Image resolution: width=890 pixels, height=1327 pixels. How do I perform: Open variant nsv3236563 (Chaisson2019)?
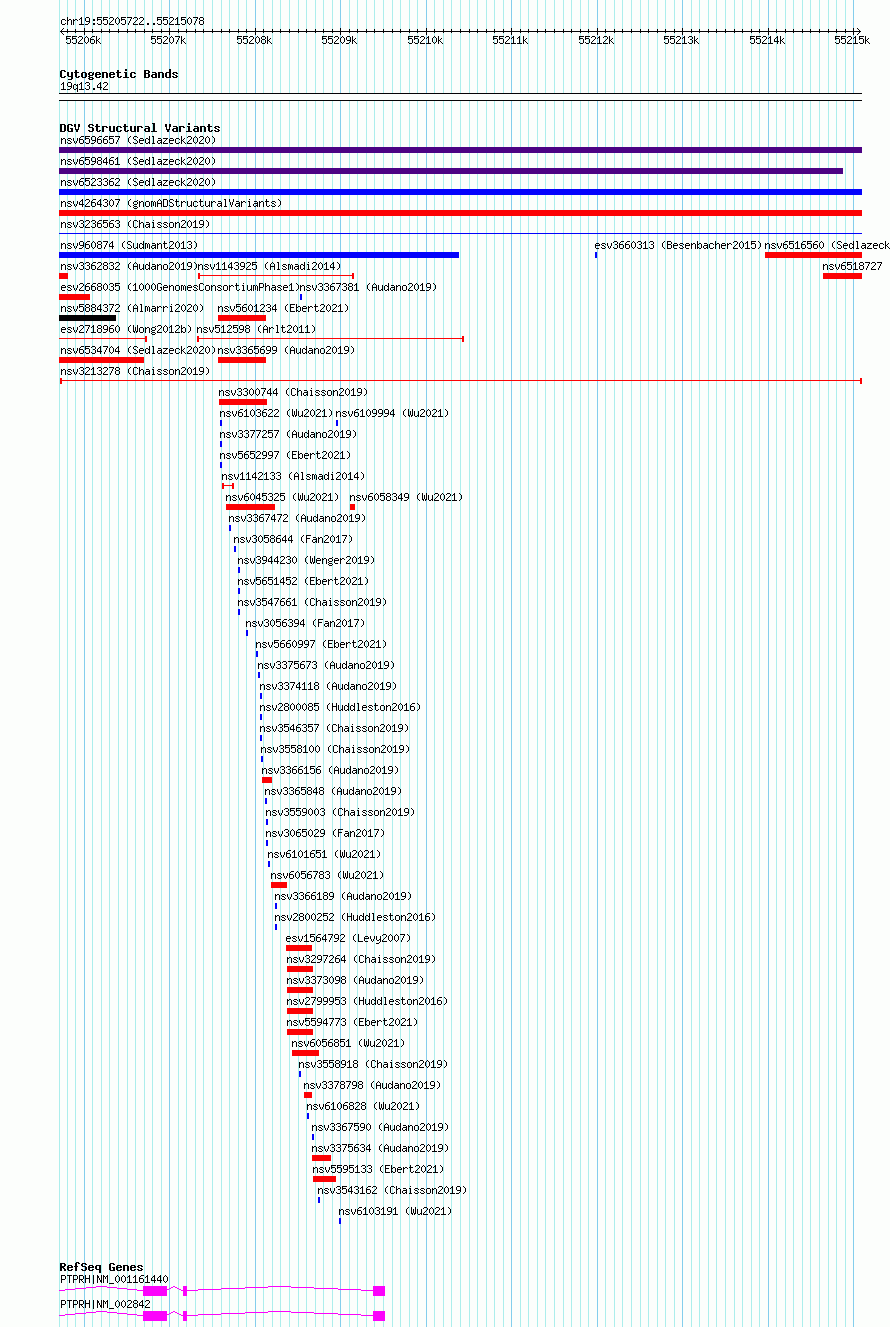135,224
